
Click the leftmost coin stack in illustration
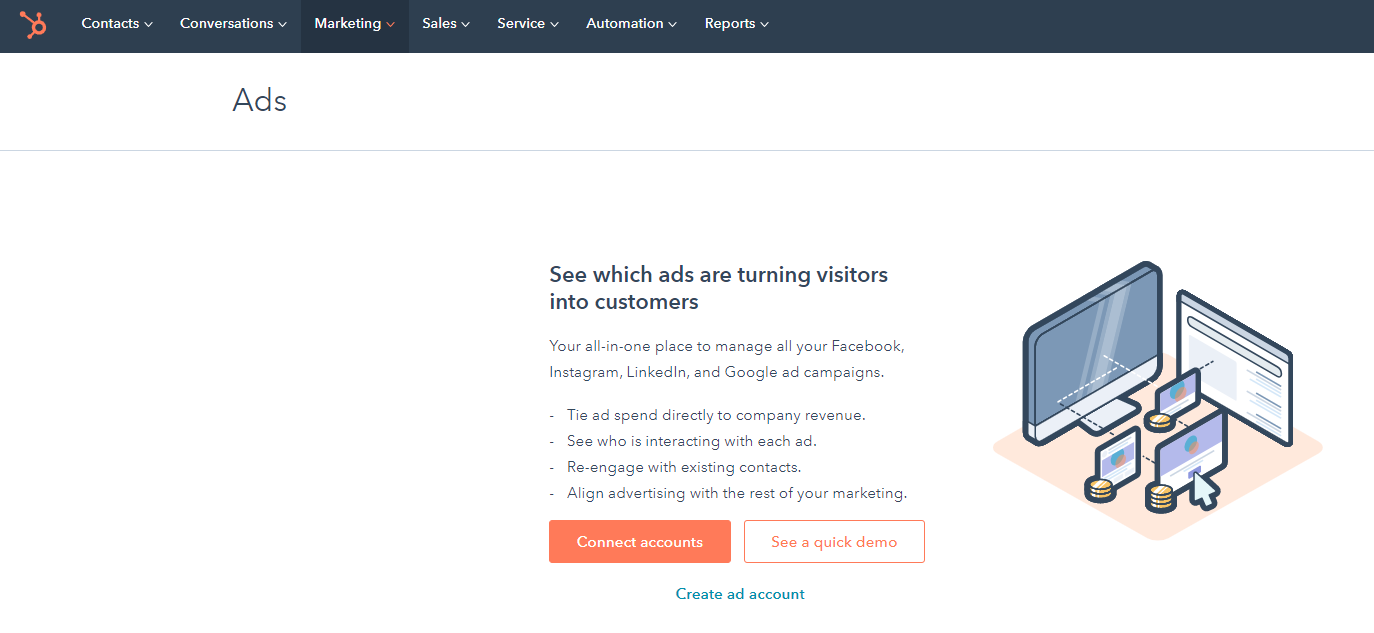(x=1099, y=490)
